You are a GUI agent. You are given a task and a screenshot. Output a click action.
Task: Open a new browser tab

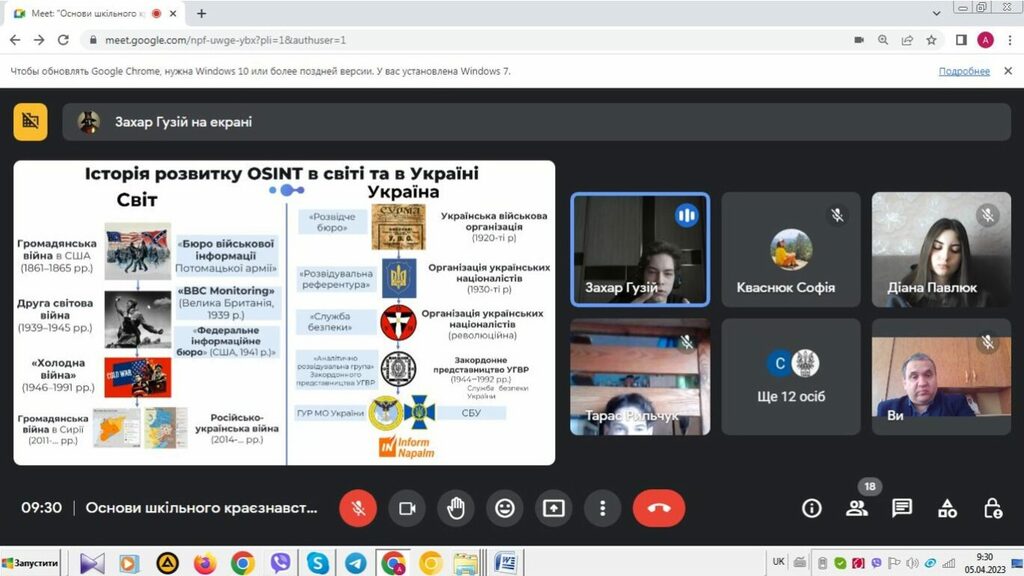pyautogui.click(x=201, y=14)
